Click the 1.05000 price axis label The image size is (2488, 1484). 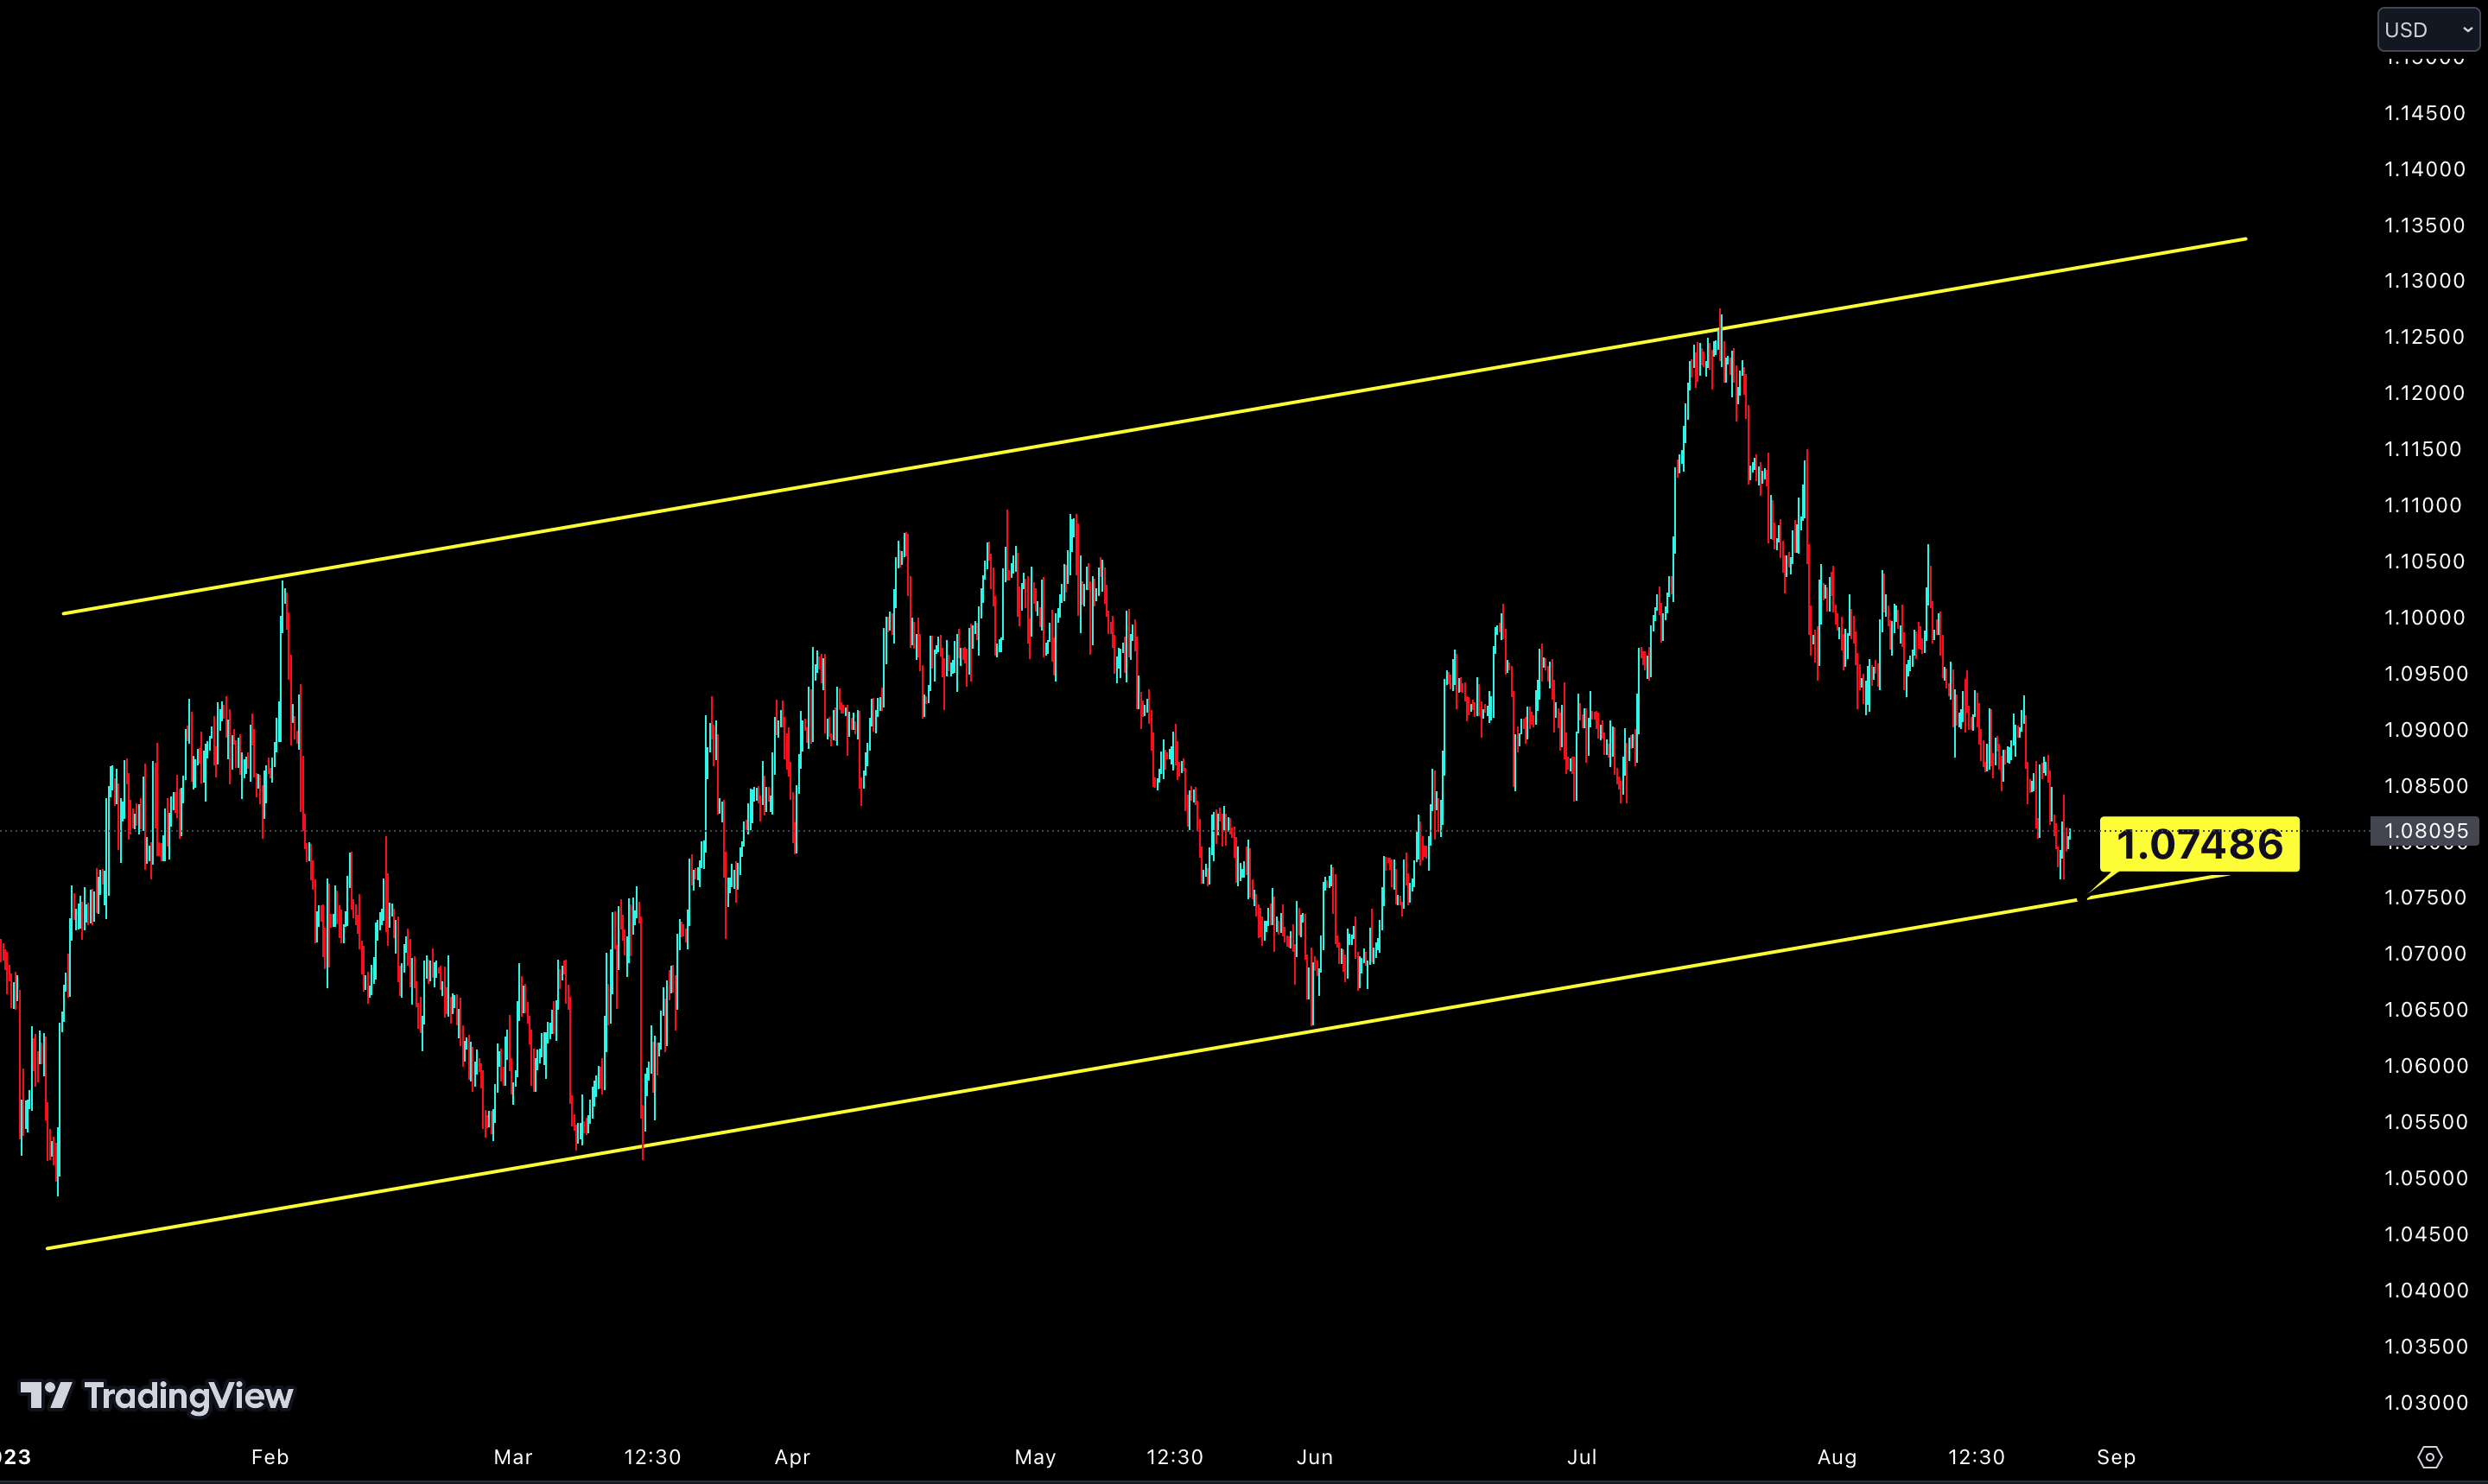(x=2424, y=1178)
